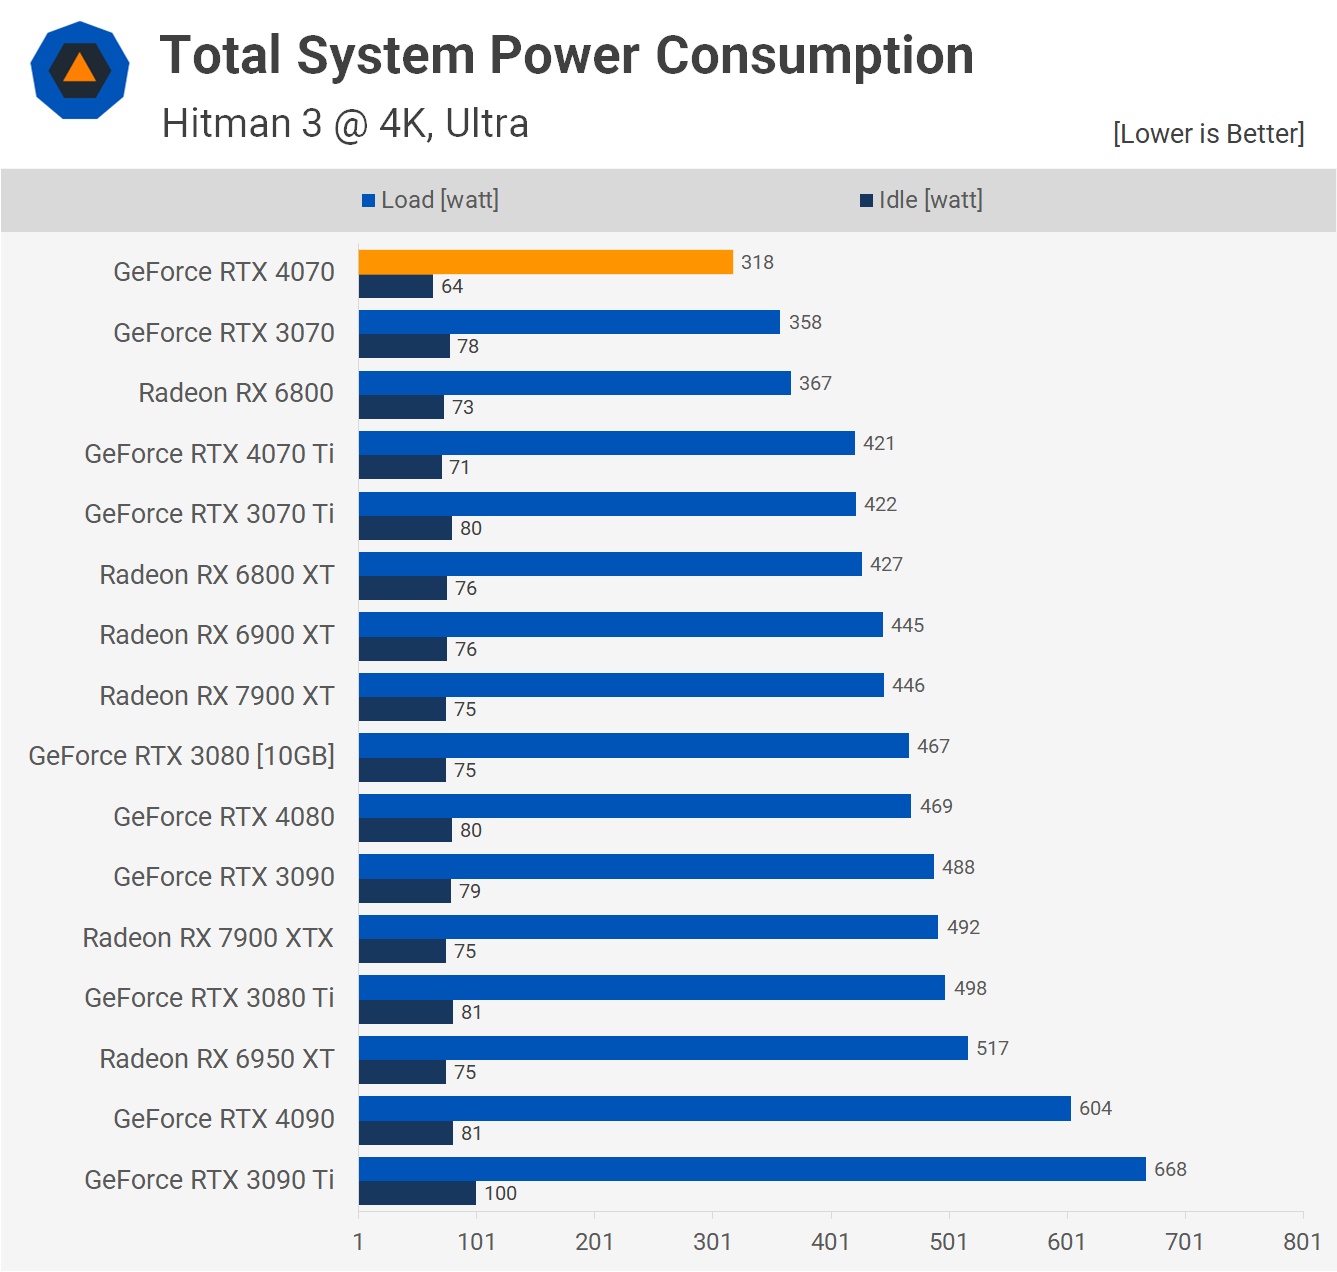1337x1272 pixels.
Task: Click the GeForce RTX 4090 idle bar
Action: [406, 1133]
